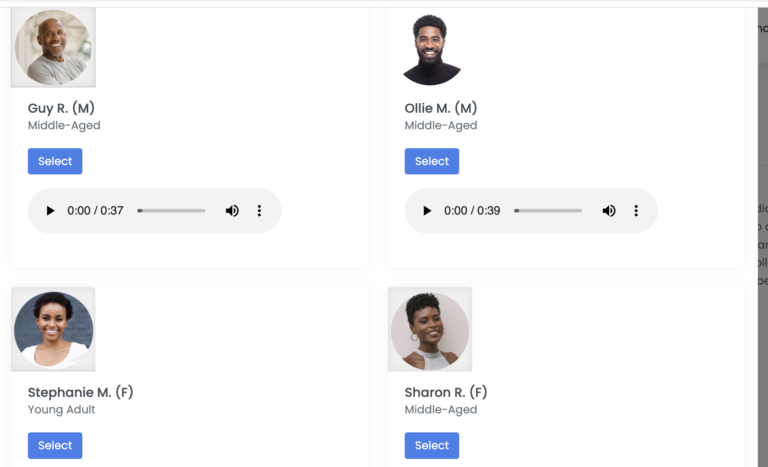
Task: Seek within Ollie M. audio progress bar
Action: [548, 211]
